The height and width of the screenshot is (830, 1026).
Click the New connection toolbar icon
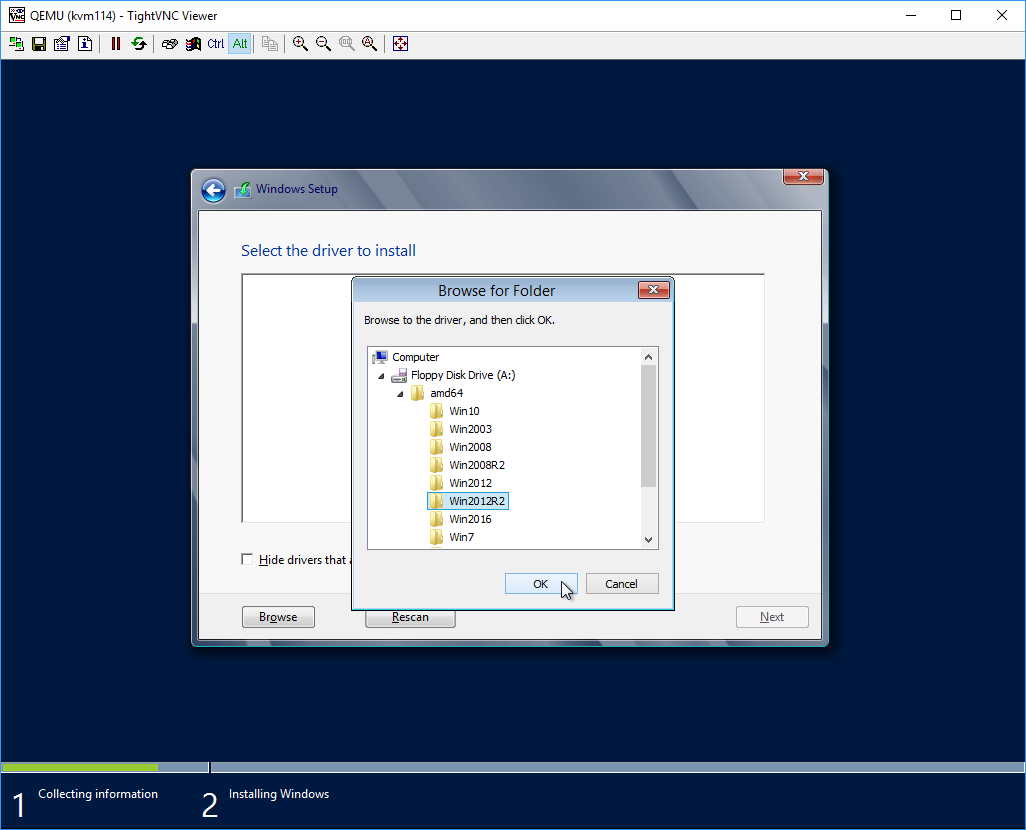16,44
